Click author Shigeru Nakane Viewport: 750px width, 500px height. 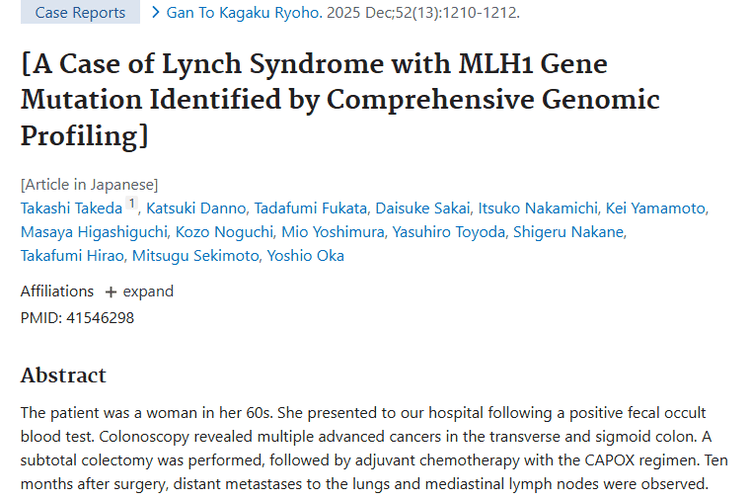click(569, 232)
